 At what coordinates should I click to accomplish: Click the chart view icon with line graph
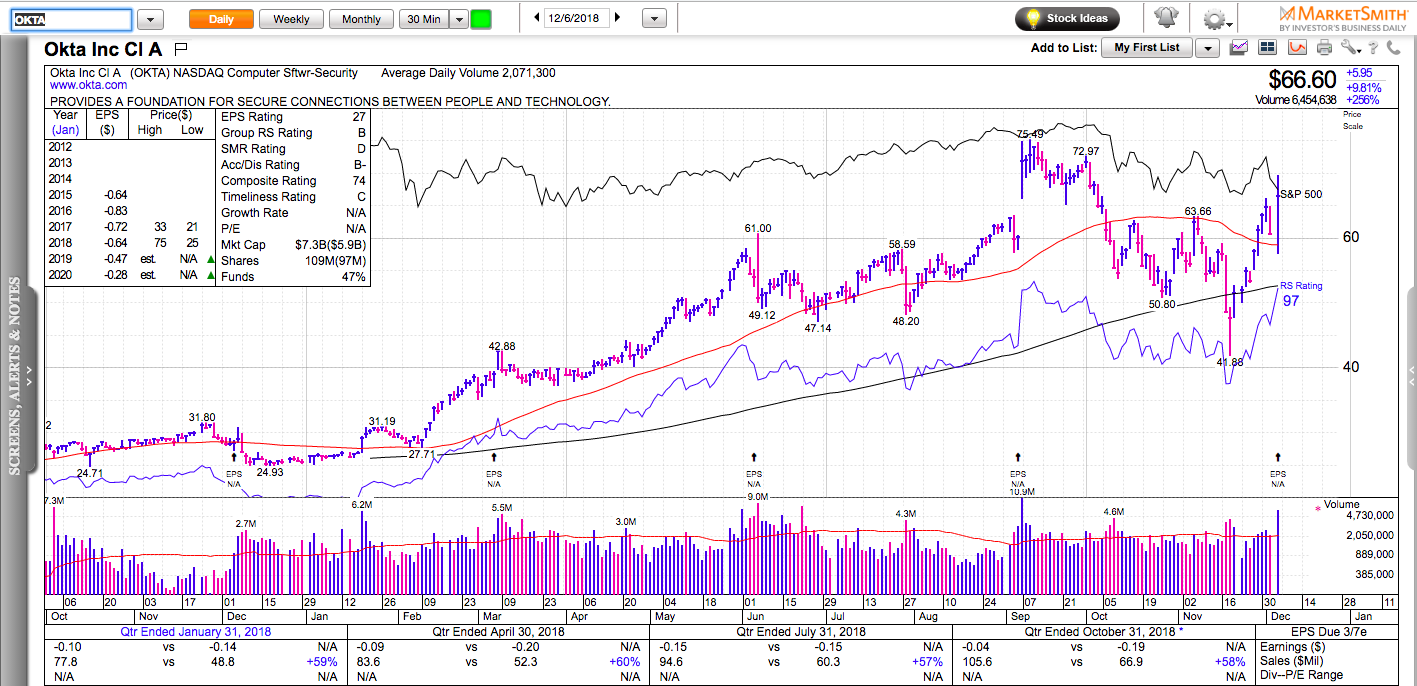pos(1239,47)
